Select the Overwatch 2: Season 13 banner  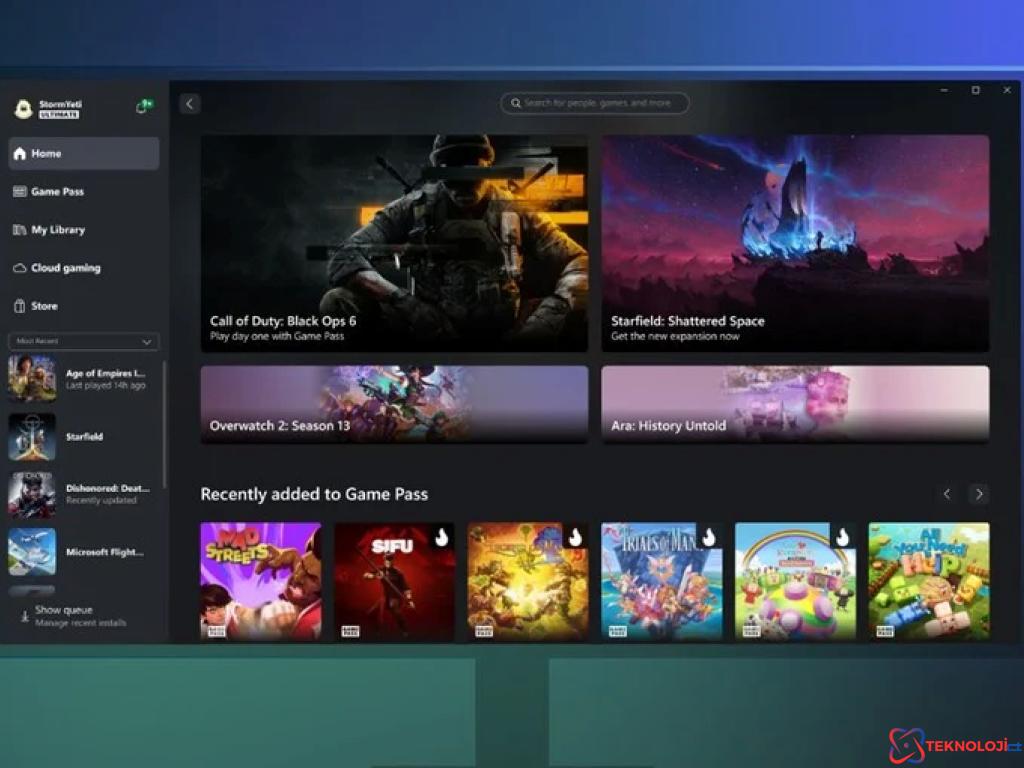pos(394,404)
